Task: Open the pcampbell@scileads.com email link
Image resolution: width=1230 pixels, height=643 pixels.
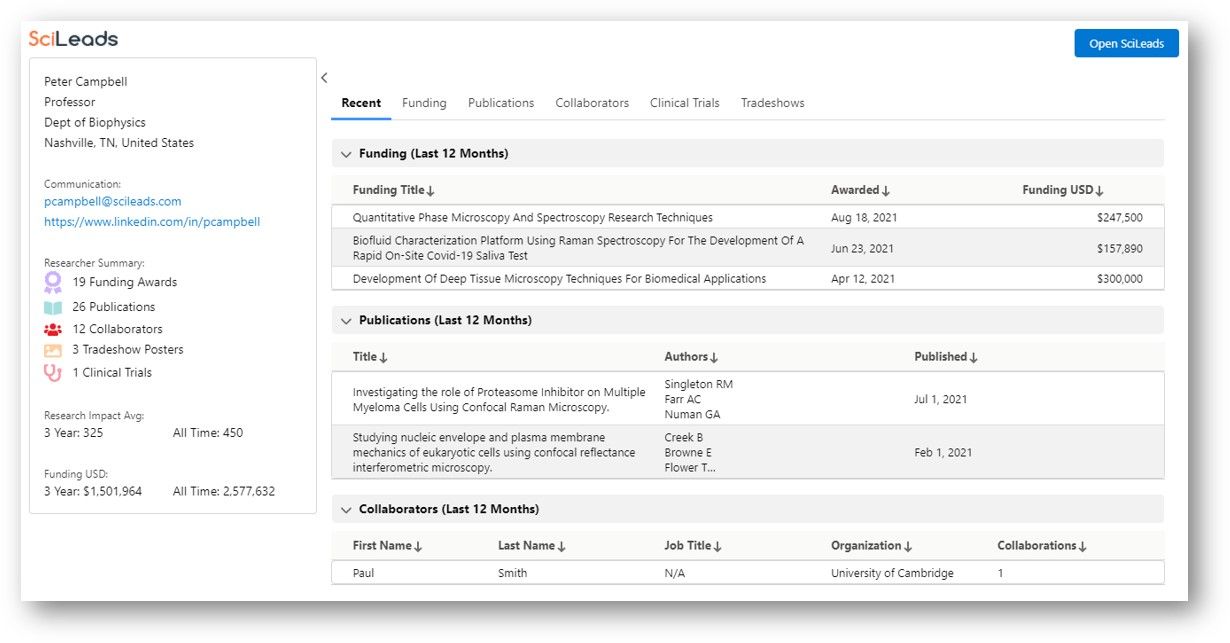Action: coord(112,201)
